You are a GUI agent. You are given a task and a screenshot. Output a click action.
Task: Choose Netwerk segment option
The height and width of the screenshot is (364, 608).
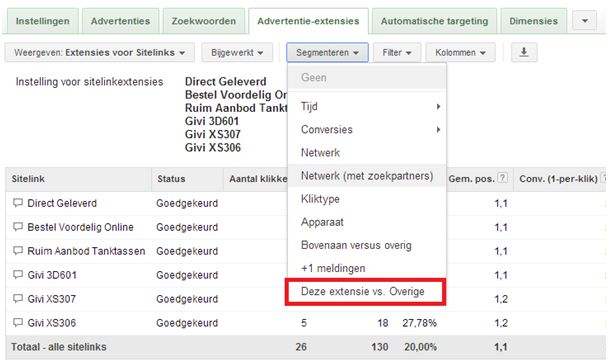tap(367, 153)
